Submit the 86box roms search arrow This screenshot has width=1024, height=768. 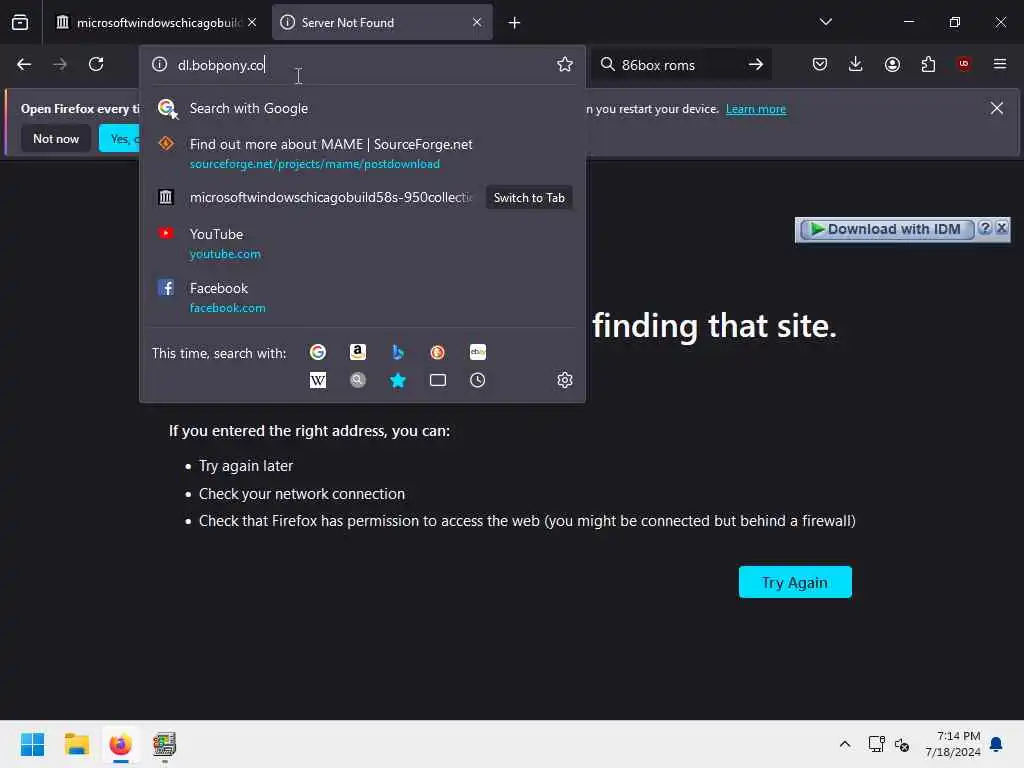(x=756, y=64)
